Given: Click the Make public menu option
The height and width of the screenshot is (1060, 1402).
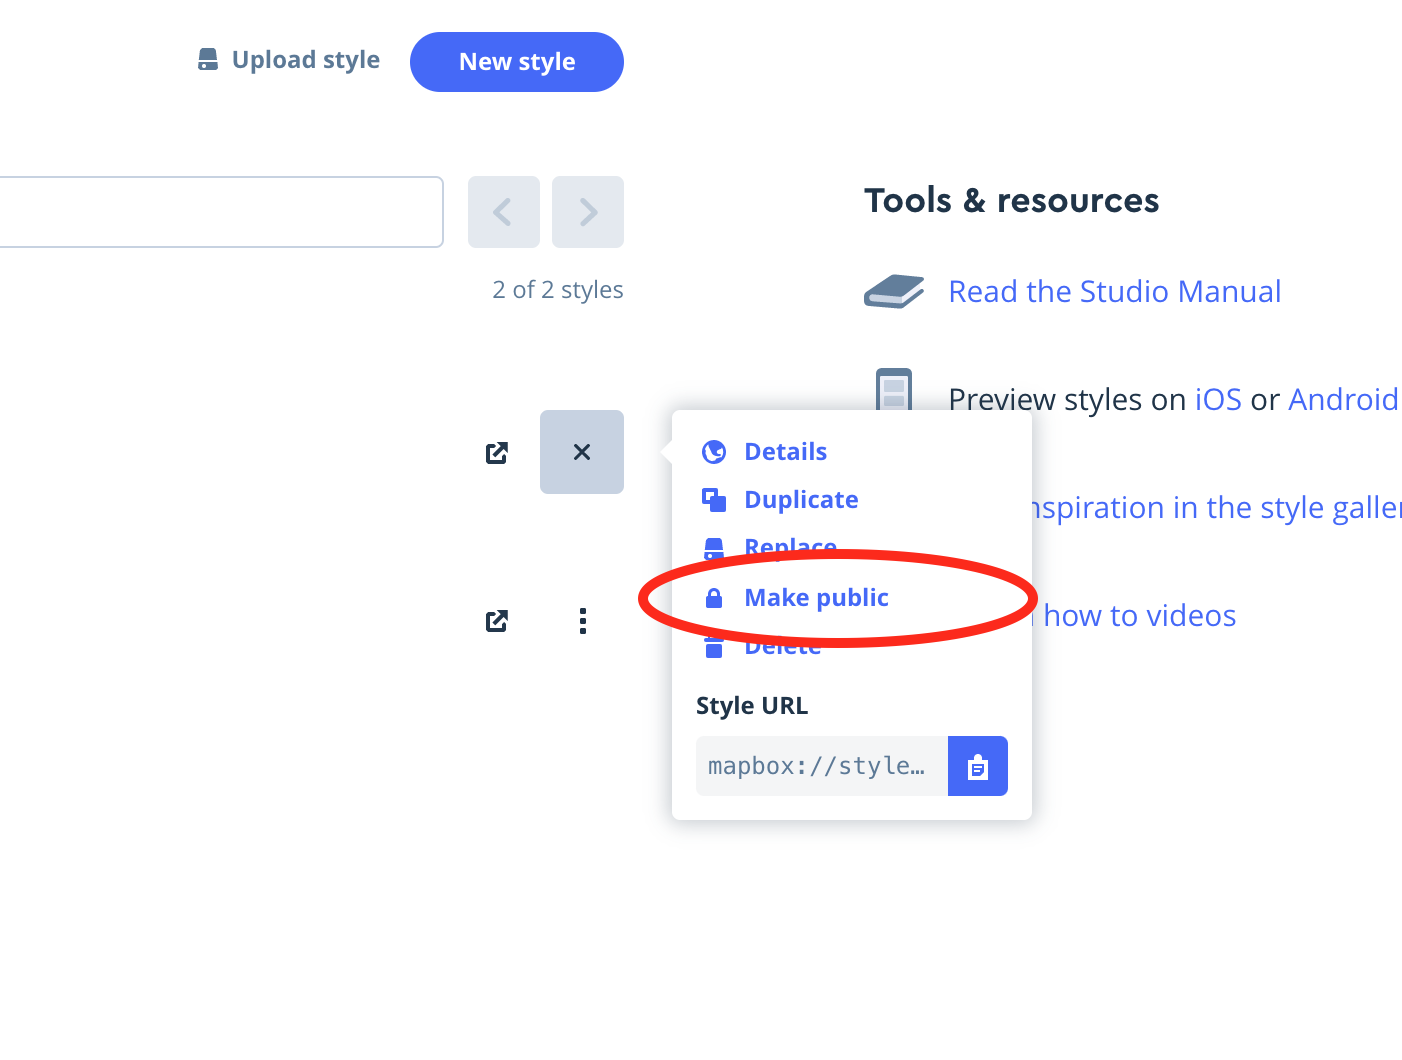Looking at the screenshot, I should tap(816, 598).
